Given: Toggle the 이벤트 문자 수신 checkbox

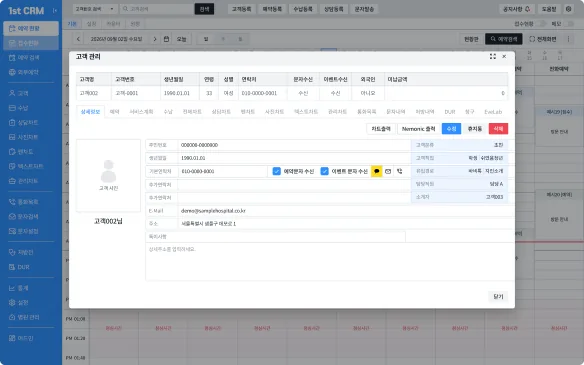Looking at the screenshot, I should pos(324,171).
